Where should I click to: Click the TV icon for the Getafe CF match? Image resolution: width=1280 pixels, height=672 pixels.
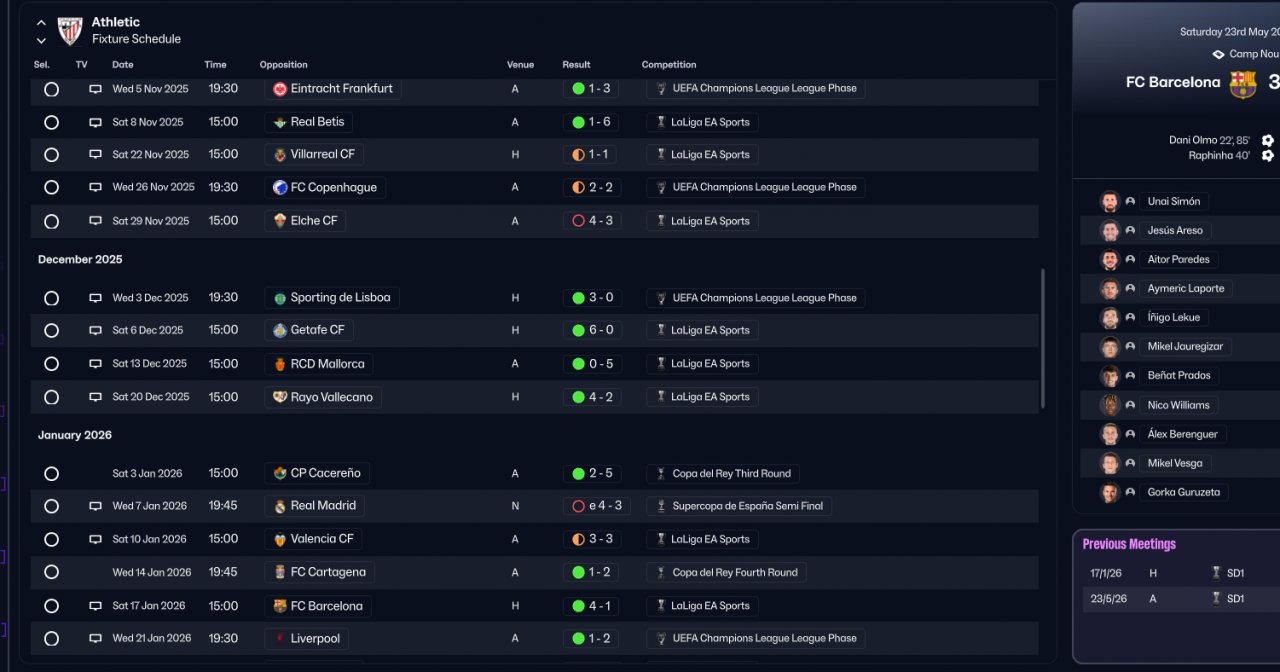coord(95,330)
